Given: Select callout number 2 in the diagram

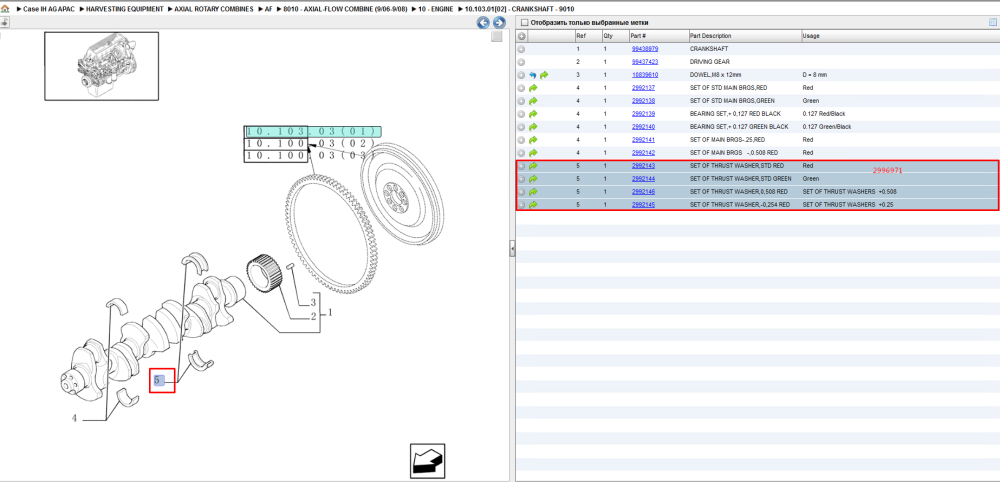Looking at the screenshot, I should pyautogui.click(x=313, y=317).
